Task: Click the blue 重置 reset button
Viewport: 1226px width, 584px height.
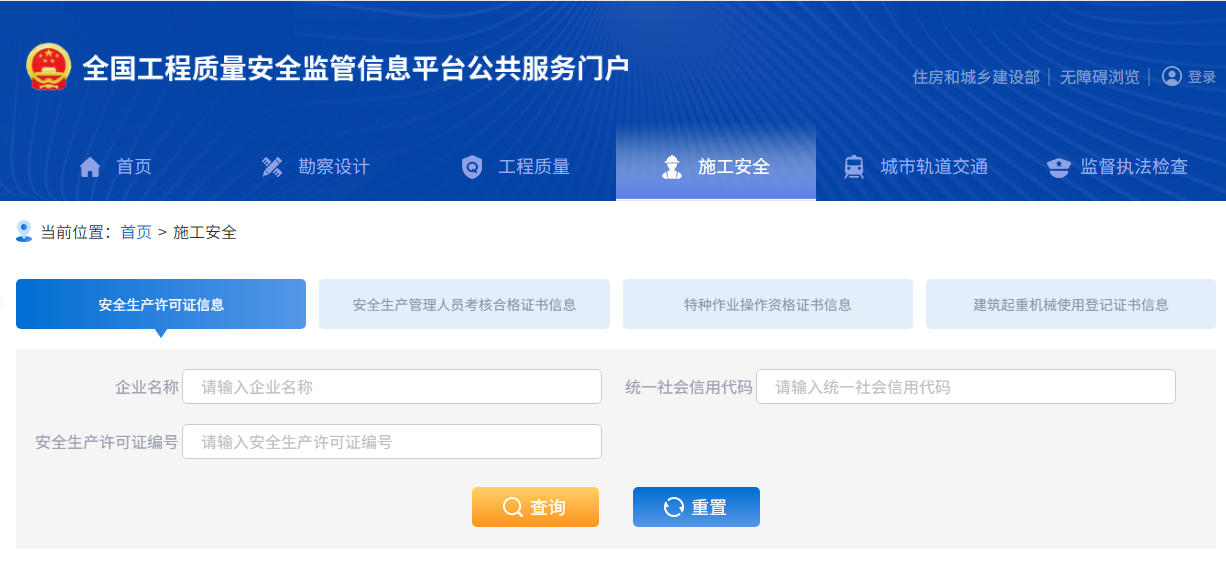Action: tap(696, 507)
